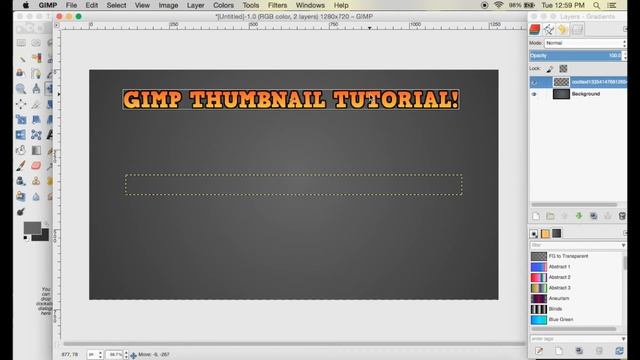This screenshot has width=640, height=360.
Task: Adjust the Opacity spinner arrows
Action: click(624, 56)
